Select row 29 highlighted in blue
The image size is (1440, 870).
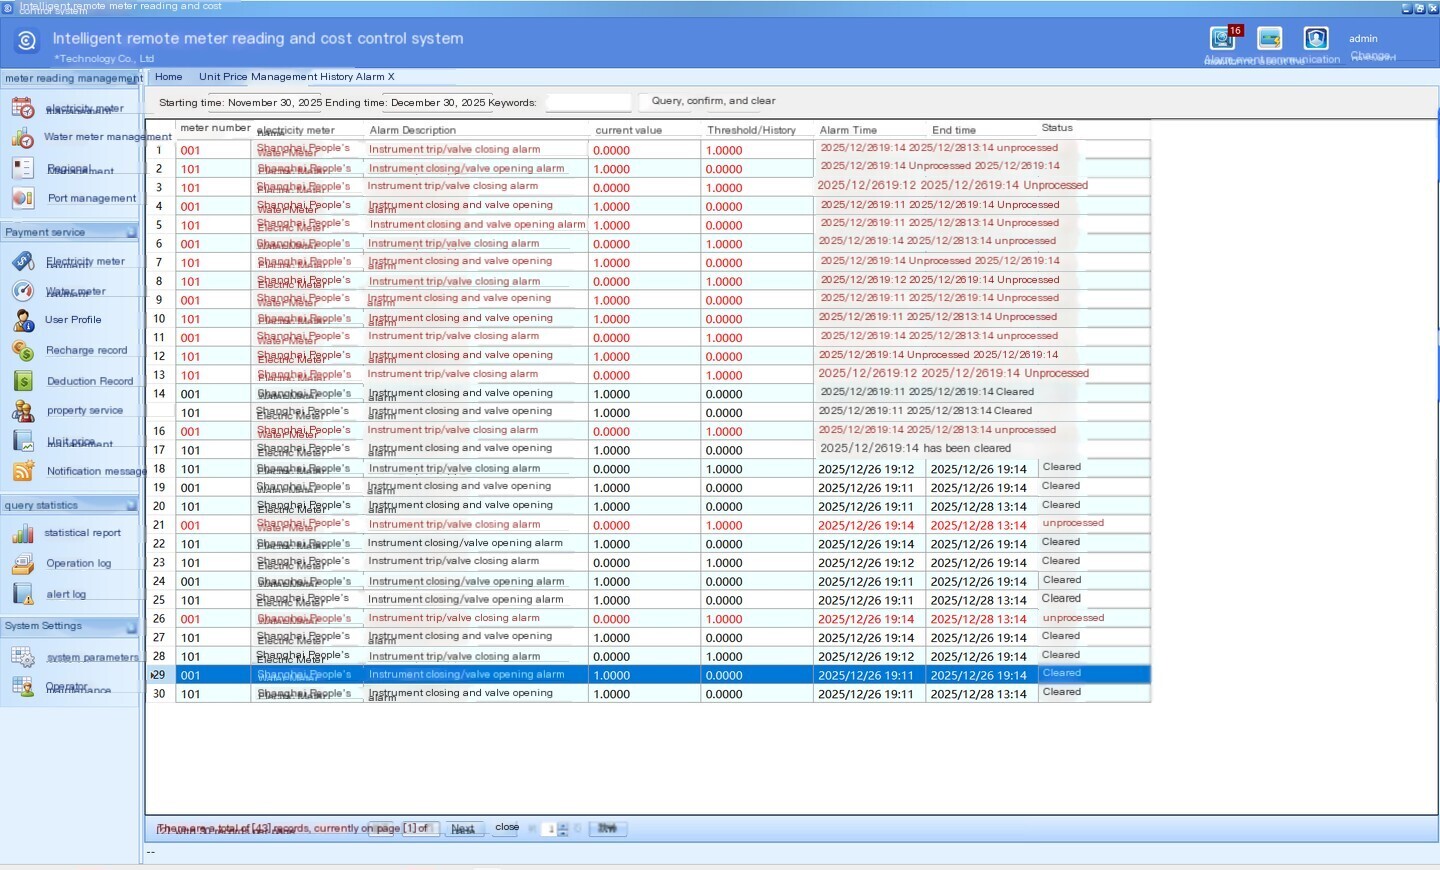(x=649, y=675)
